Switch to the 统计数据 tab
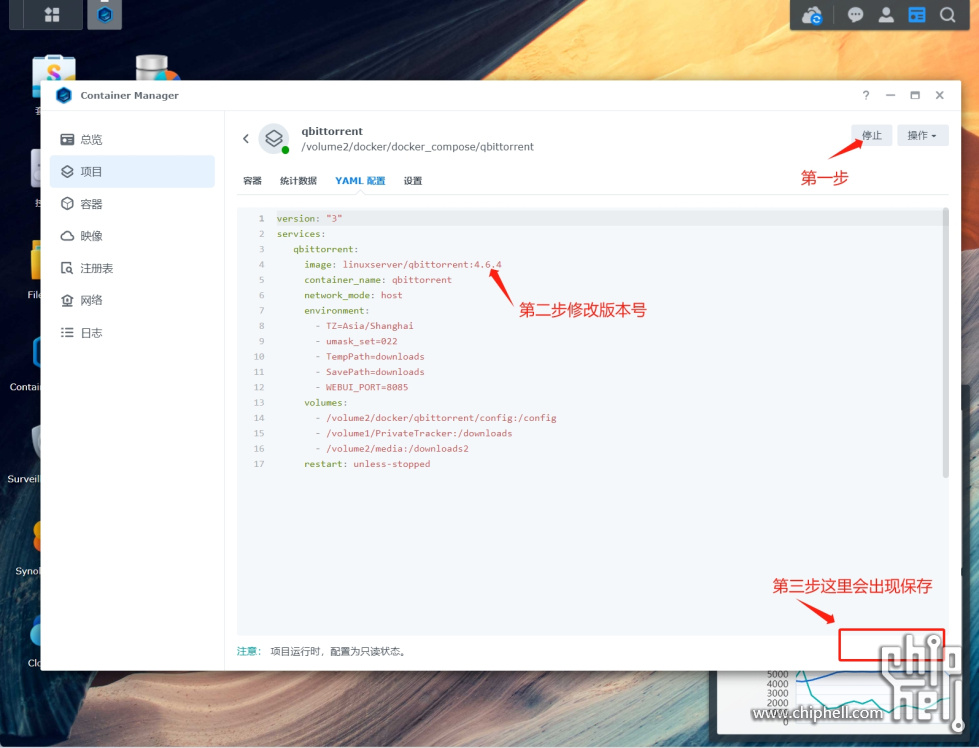Image resolution: width=979 pixels, height=748 pixels. [x=298, y=180]
